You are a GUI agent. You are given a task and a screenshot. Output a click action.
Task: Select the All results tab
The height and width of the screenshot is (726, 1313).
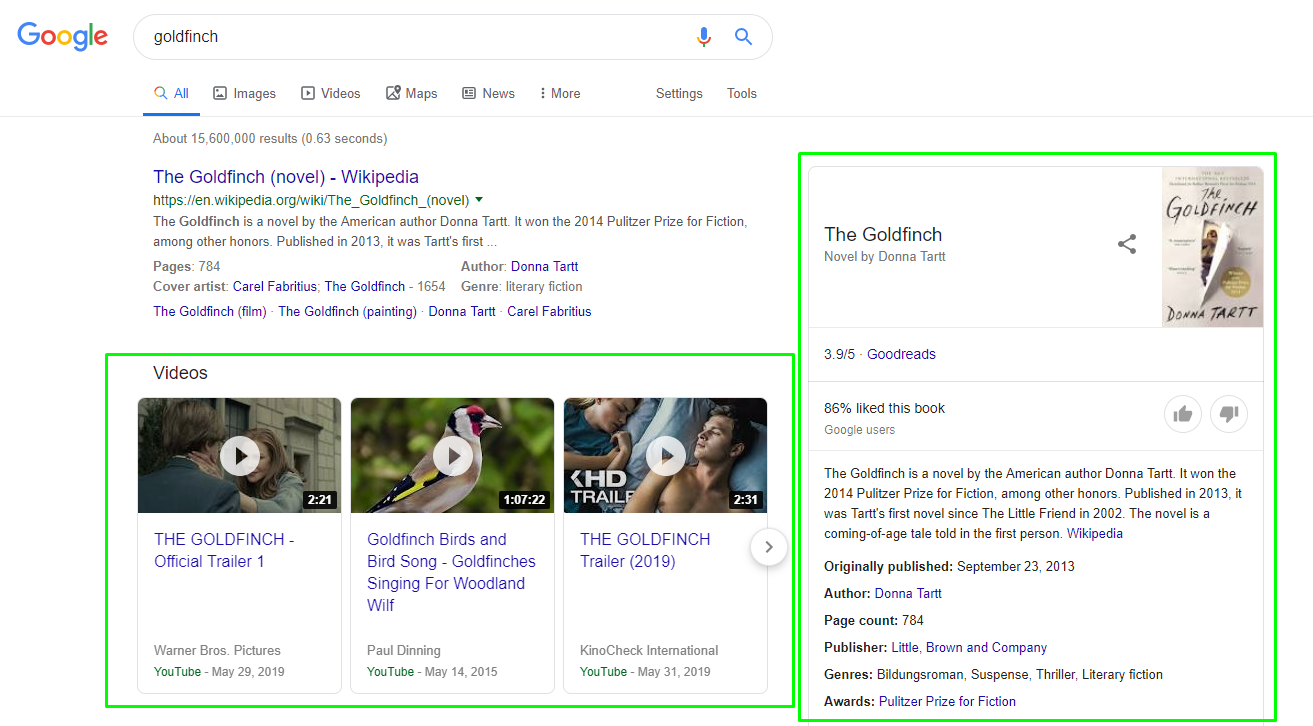[x=171, y=93]
